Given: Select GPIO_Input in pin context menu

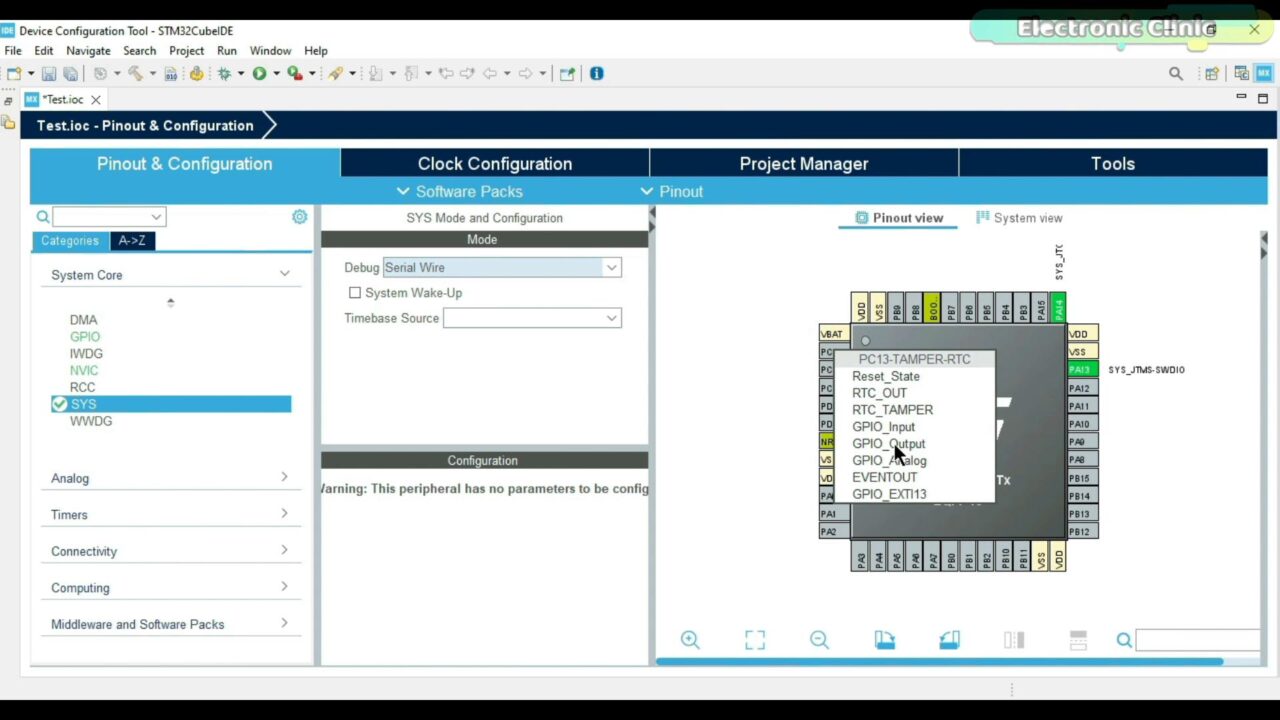Looking at the screenshot, I should click(x=883, y=427).
